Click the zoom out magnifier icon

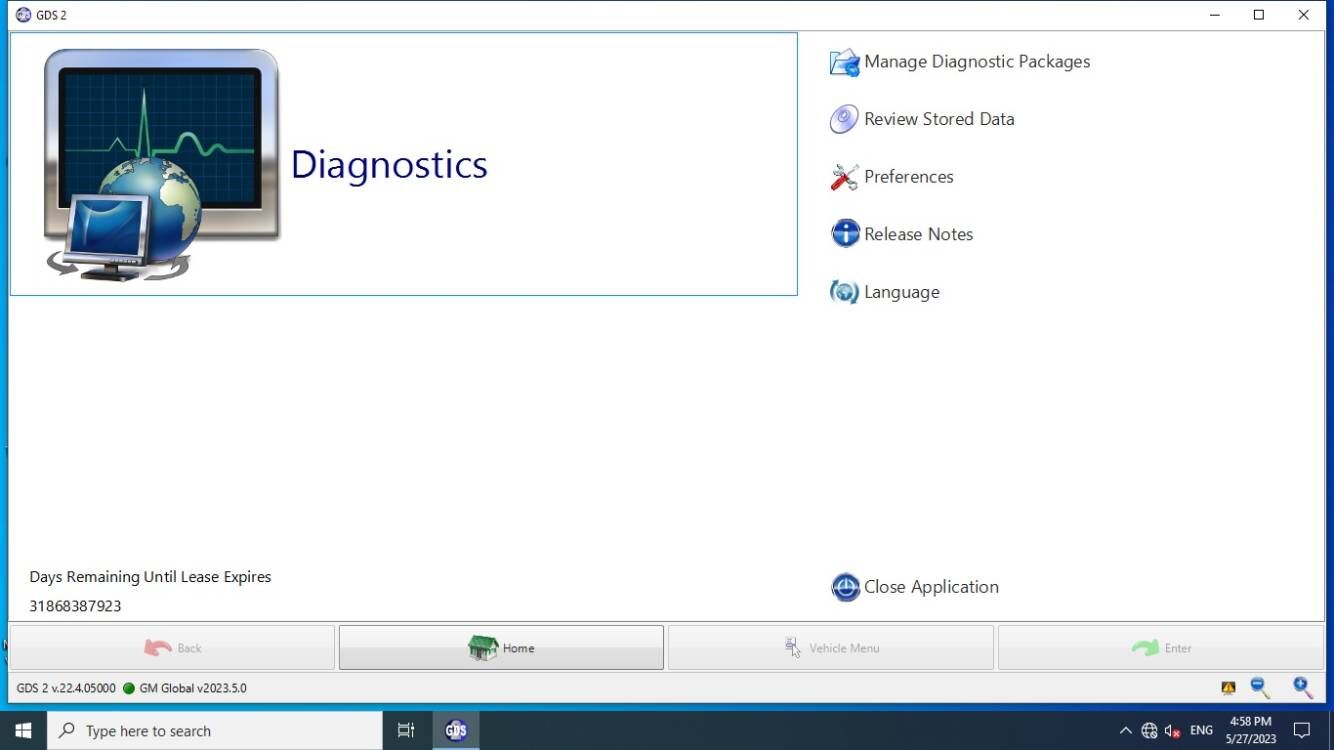[1260, 687]
